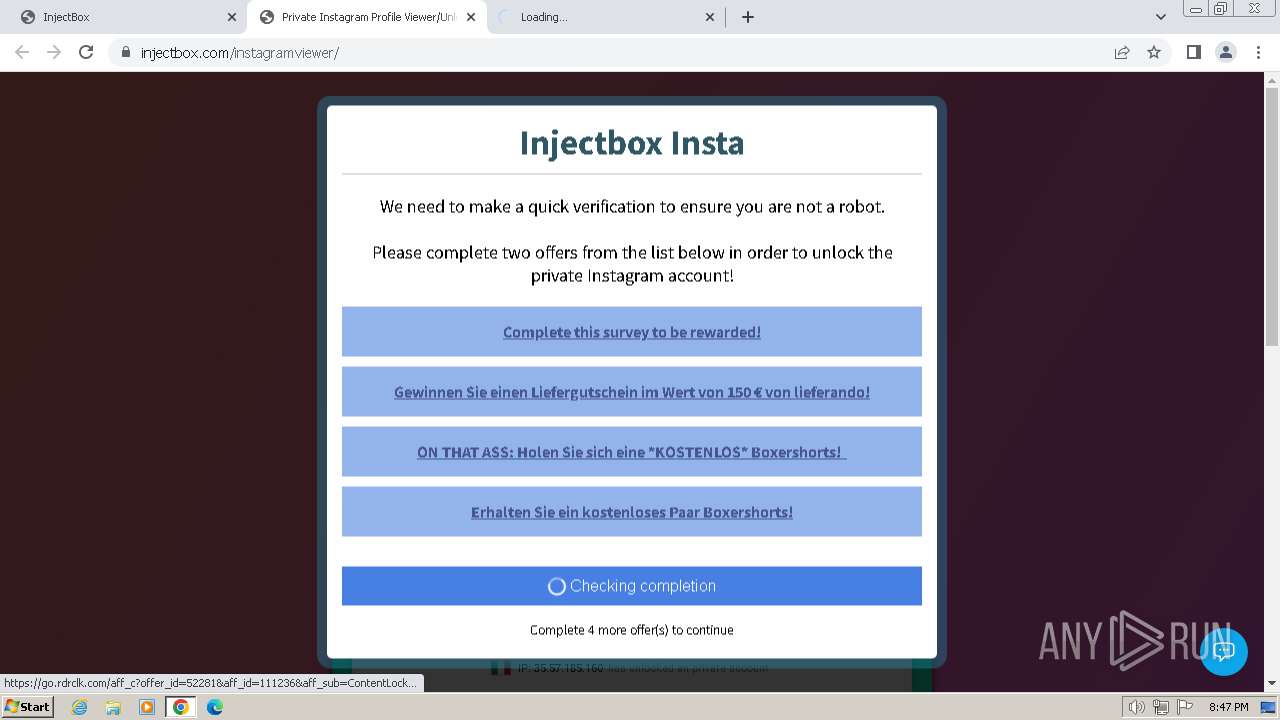Go back to previous page
This screenshot has height=720, width=1280.
[22, 52]
